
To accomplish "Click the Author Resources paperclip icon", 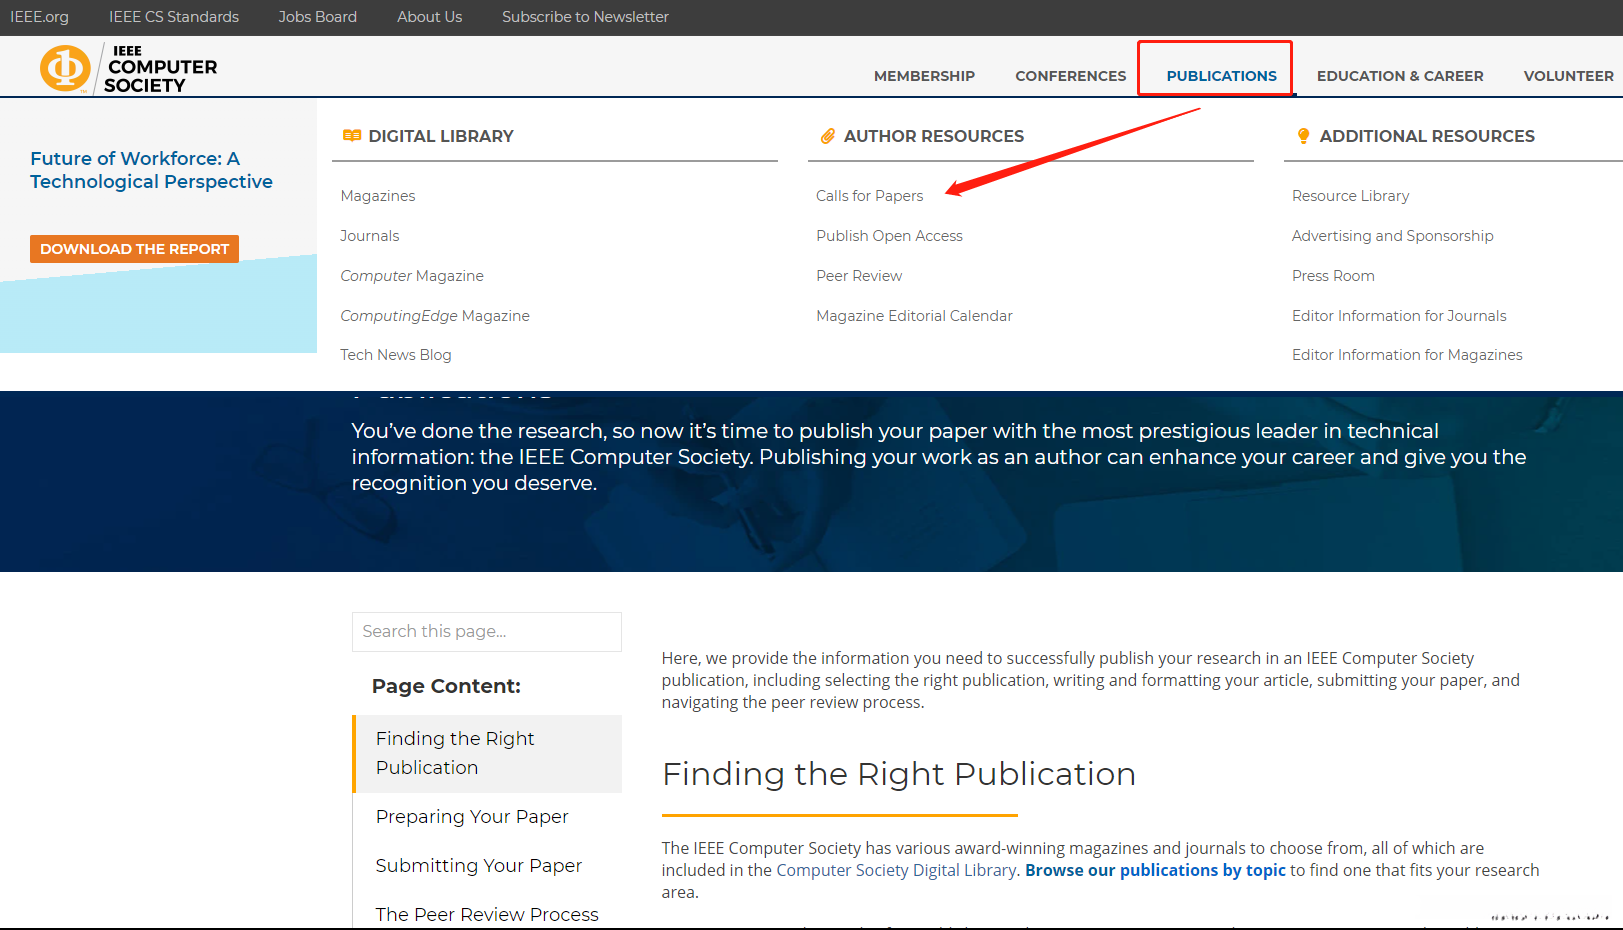I will tap(828, 136).
